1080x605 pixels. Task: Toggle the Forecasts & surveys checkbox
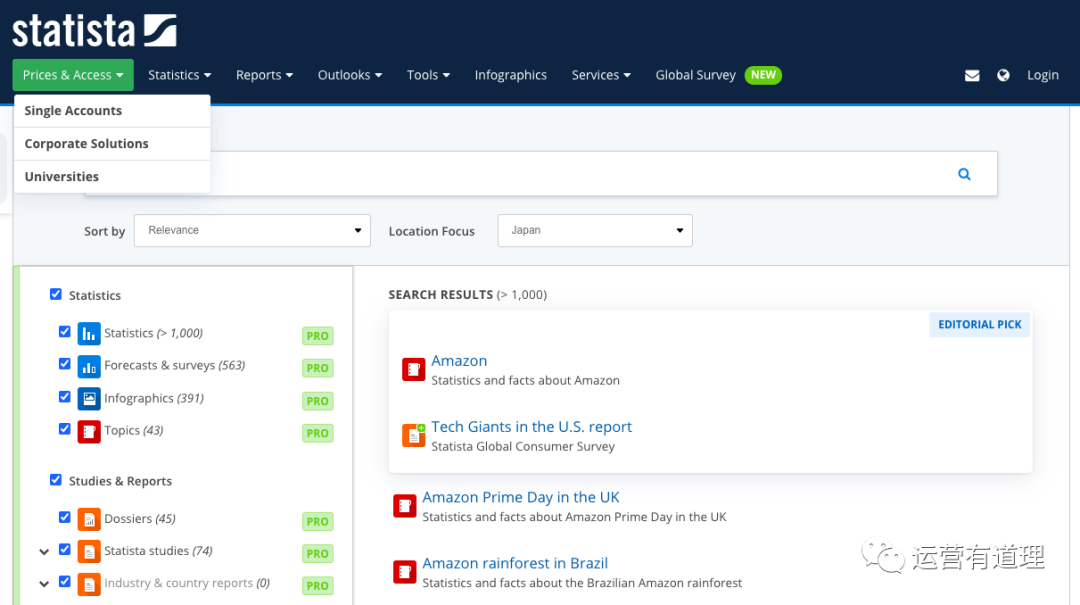coord(65,363)
